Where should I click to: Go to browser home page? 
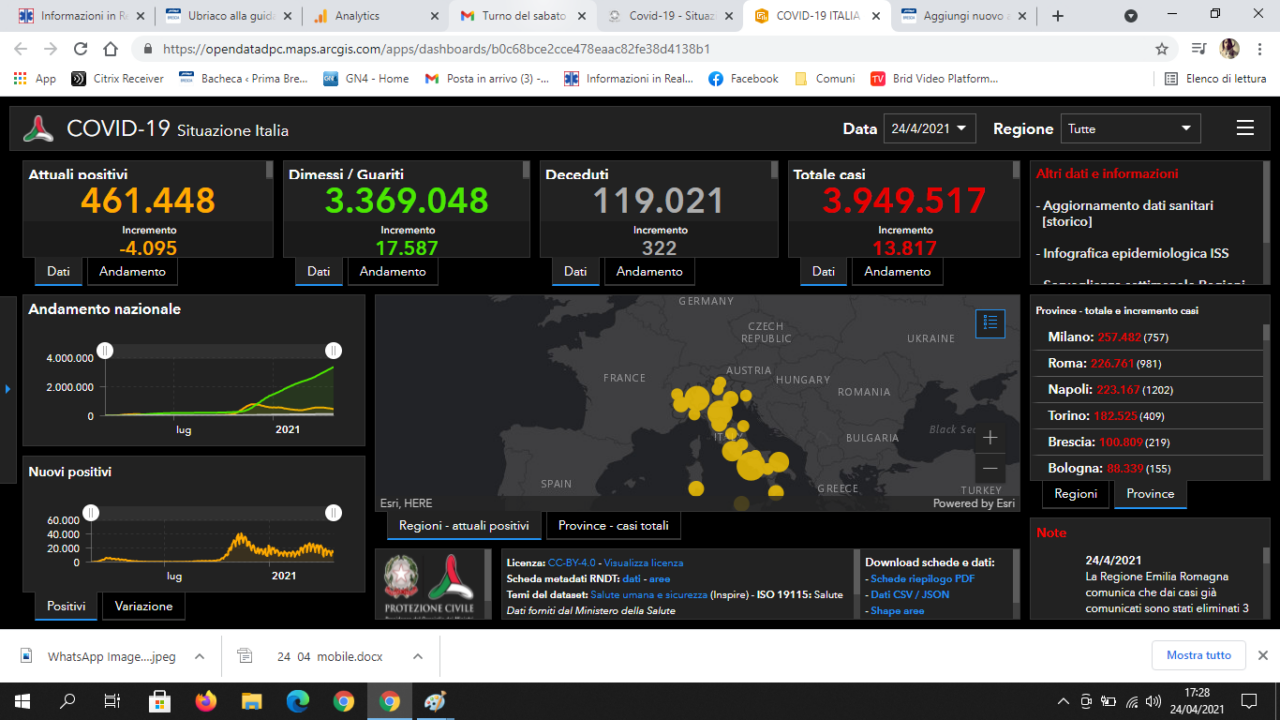click(x=111, y=48)
